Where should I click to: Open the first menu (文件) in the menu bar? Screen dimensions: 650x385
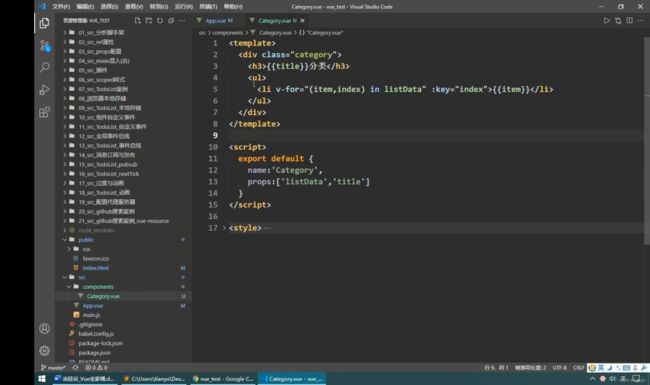(61, 7)
